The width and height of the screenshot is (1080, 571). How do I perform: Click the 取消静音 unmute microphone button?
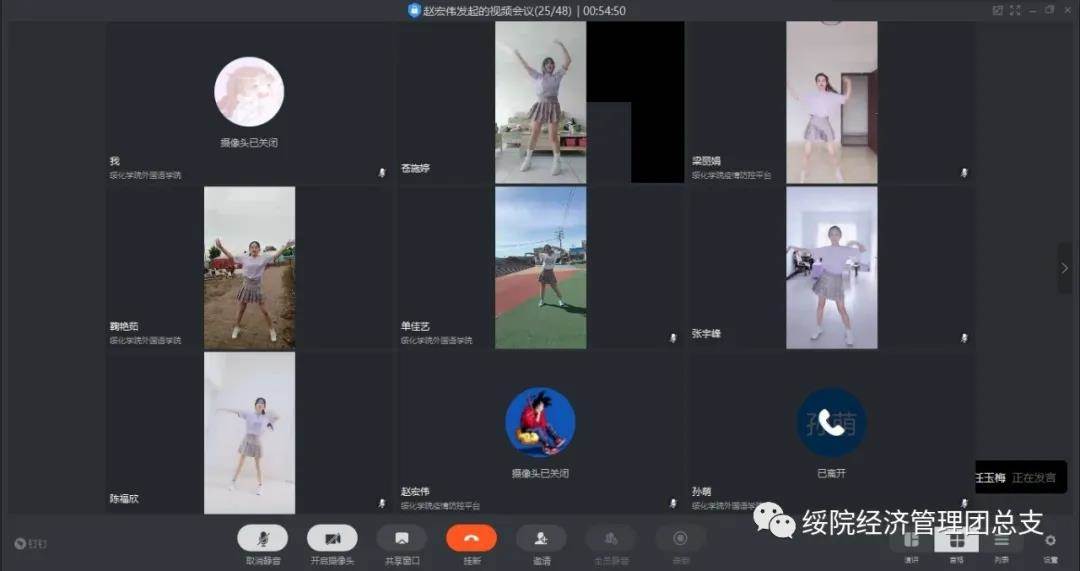pyautogui.click(x=262, y=538)
